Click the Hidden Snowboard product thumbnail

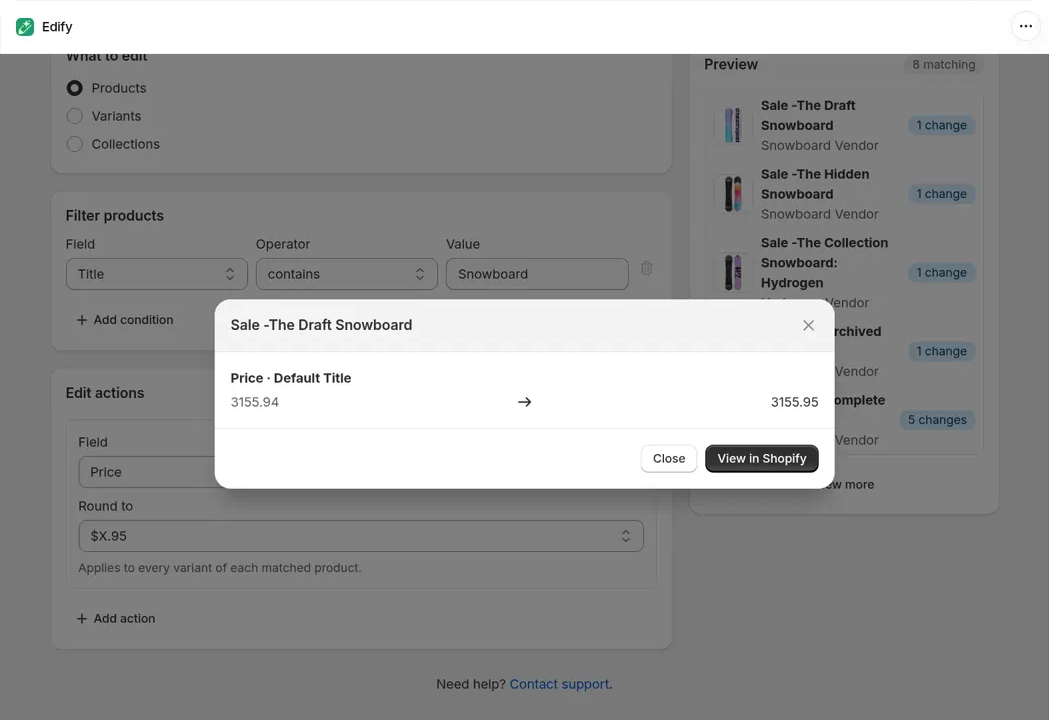click(733, 194)
